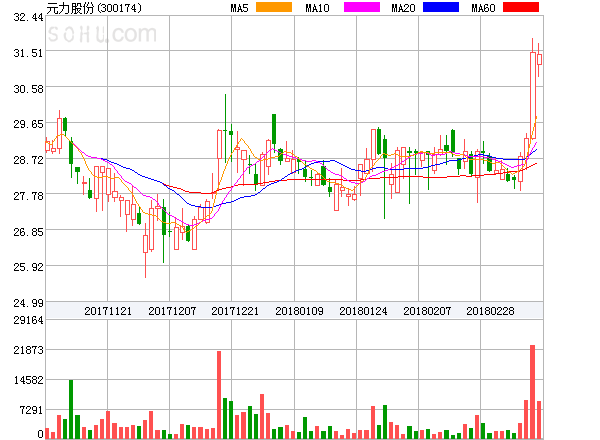The image size is (600, 440).
Task: Click the 28.72 price axis label
Action: click(28, 160)
